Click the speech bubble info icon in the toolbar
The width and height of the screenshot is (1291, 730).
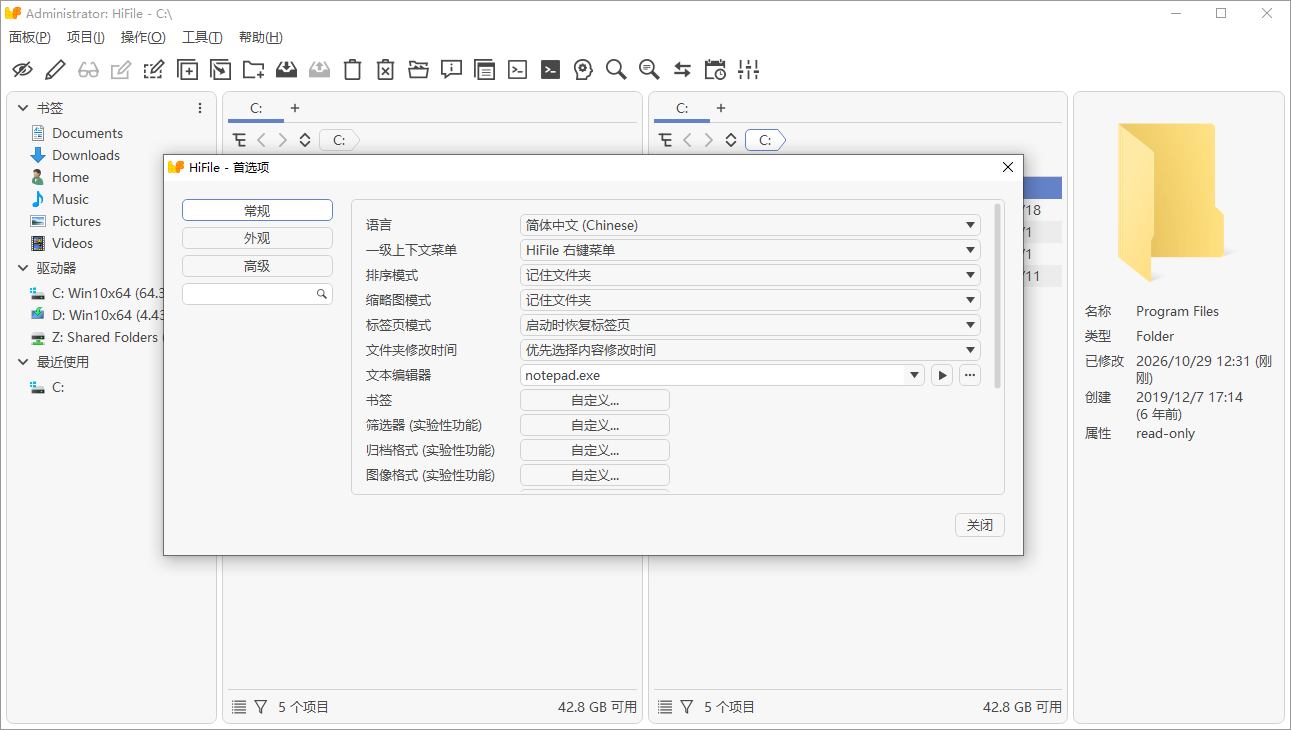[x=451, y=69]
